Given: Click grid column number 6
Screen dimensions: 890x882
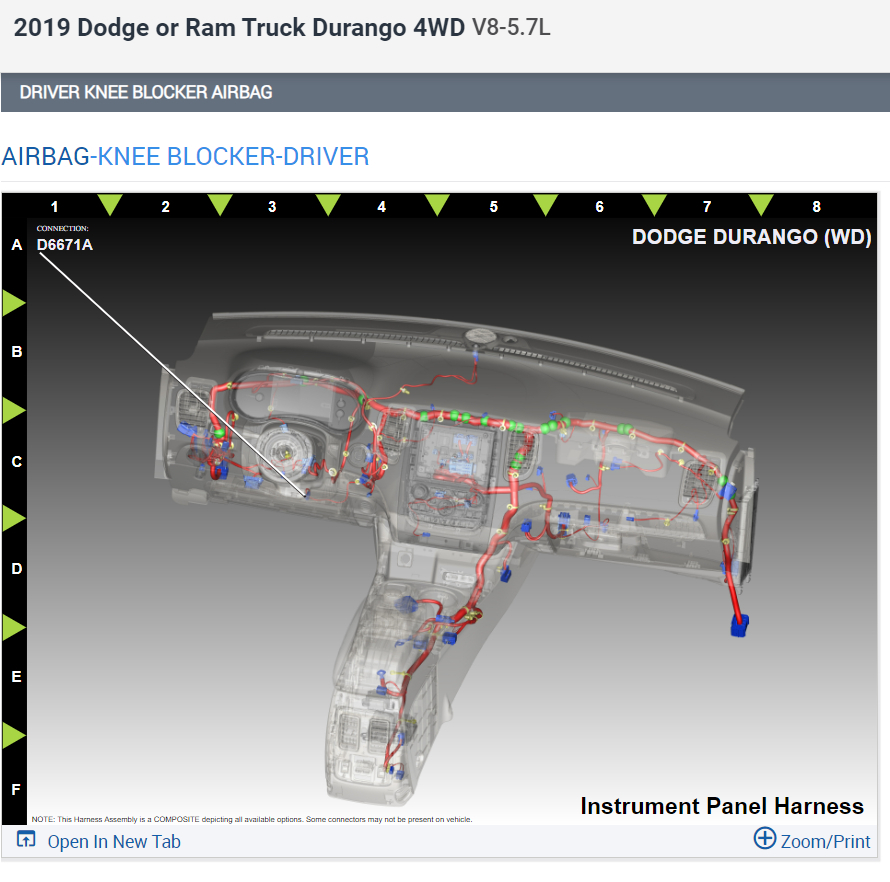Looking at the screenshot, I should (x=599, y=207).
